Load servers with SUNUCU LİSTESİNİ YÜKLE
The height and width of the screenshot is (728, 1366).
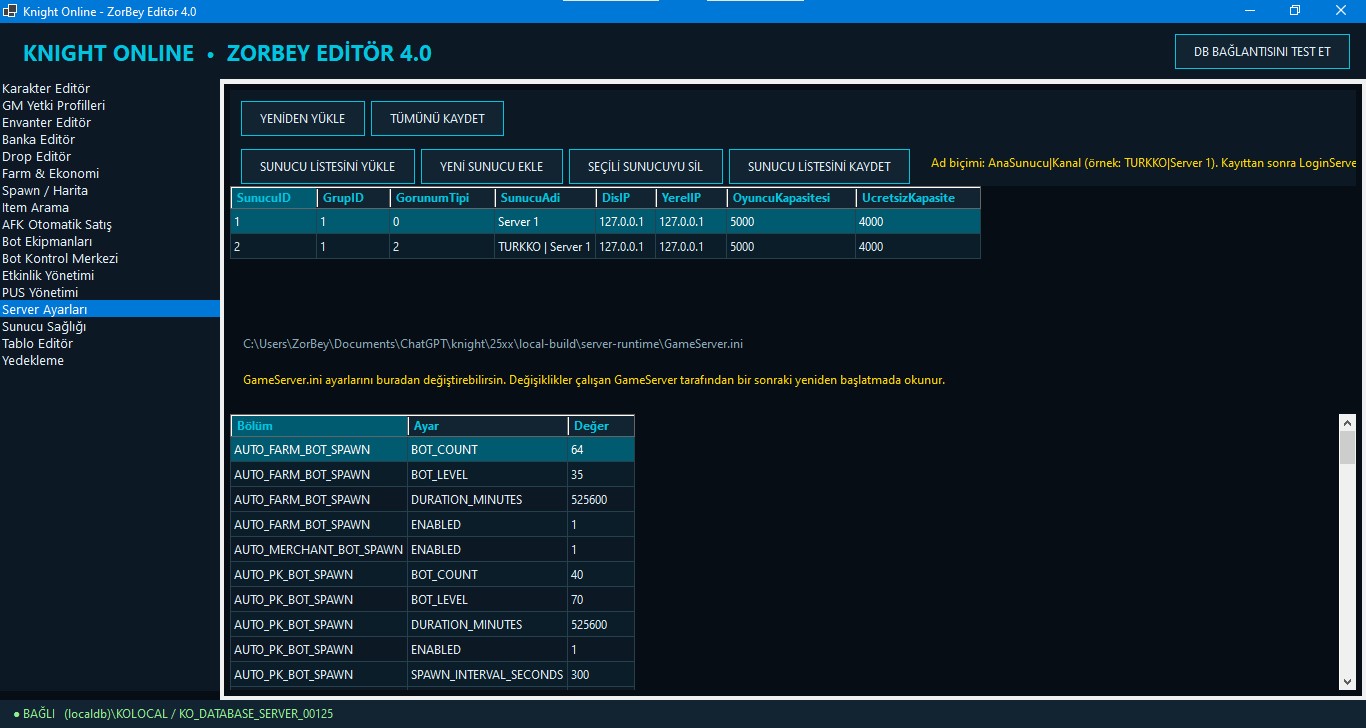(x=328, y=167)
